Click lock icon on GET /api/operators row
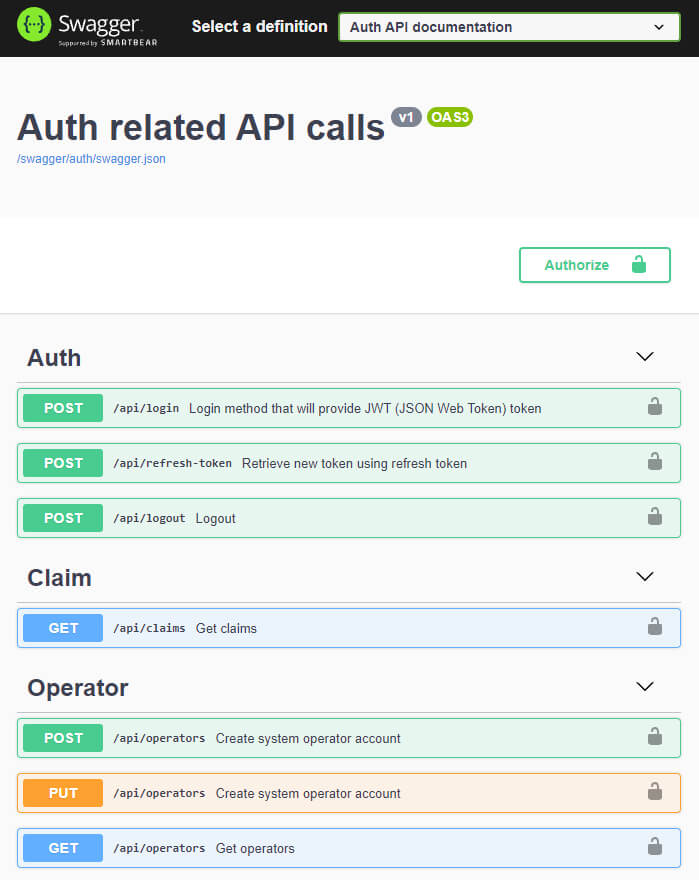This screenshot has width=699, height=880. pos(655,846)
